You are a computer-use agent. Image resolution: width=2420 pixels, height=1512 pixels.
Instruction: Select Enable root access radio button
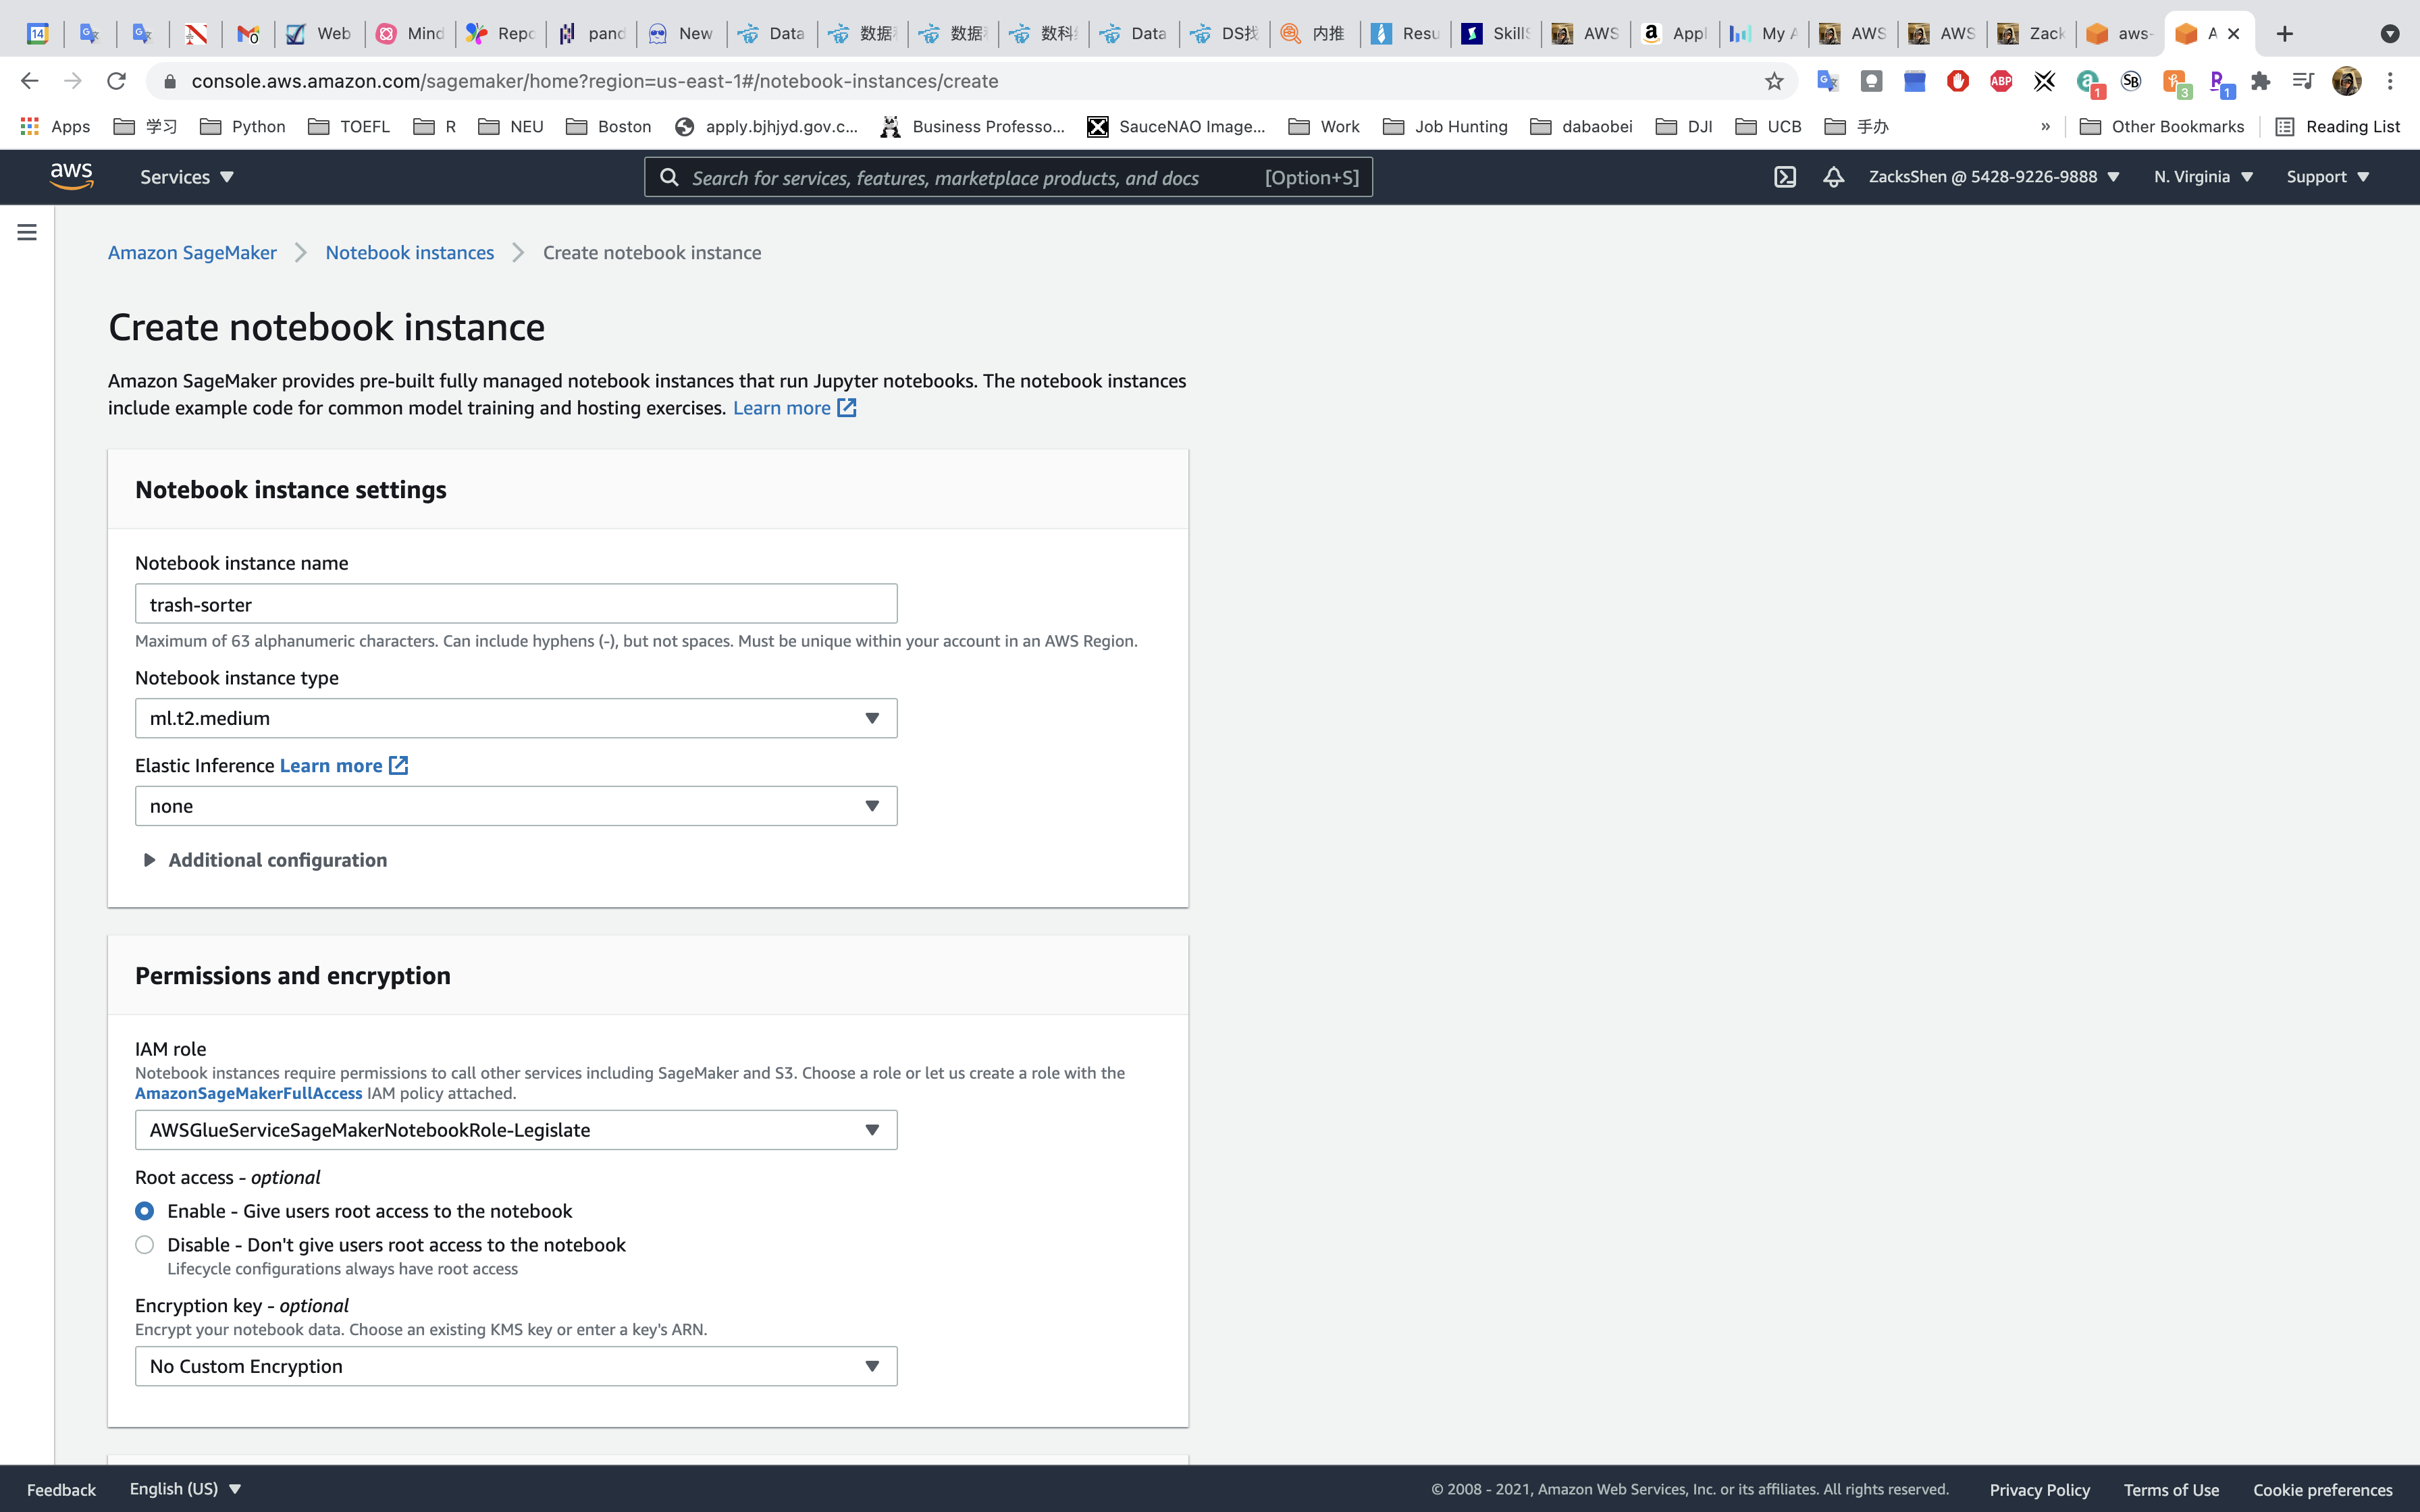coord(145,1211)
